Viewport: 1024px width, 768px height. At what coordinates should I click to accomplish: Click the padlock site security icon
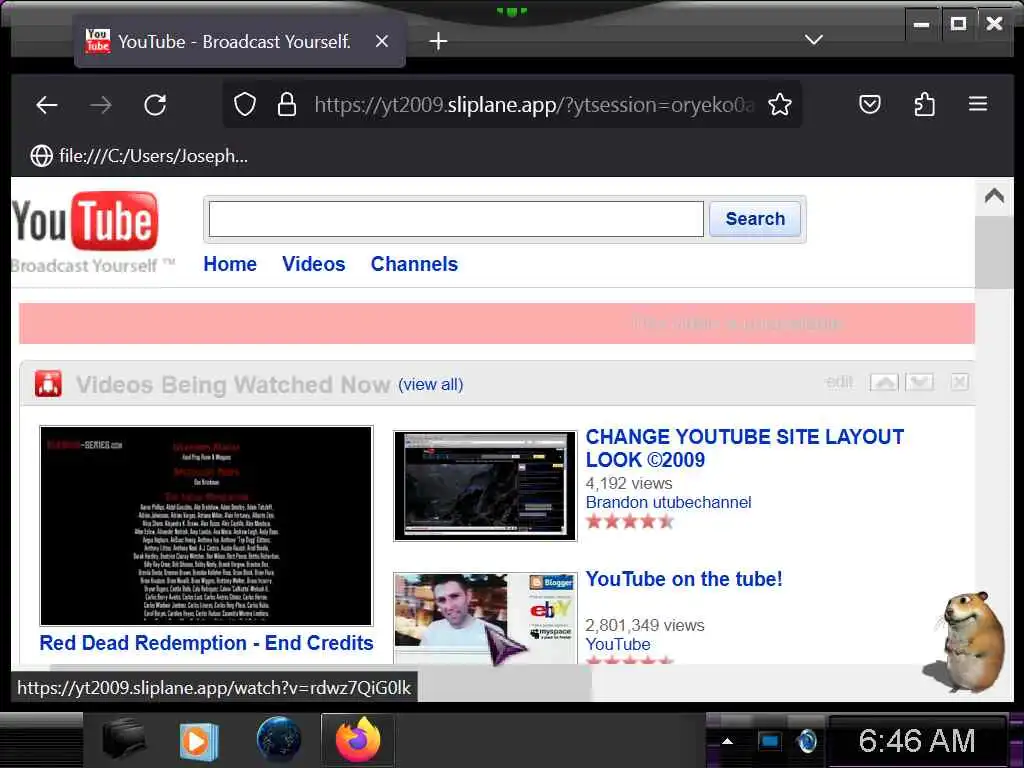pos(286,104)
